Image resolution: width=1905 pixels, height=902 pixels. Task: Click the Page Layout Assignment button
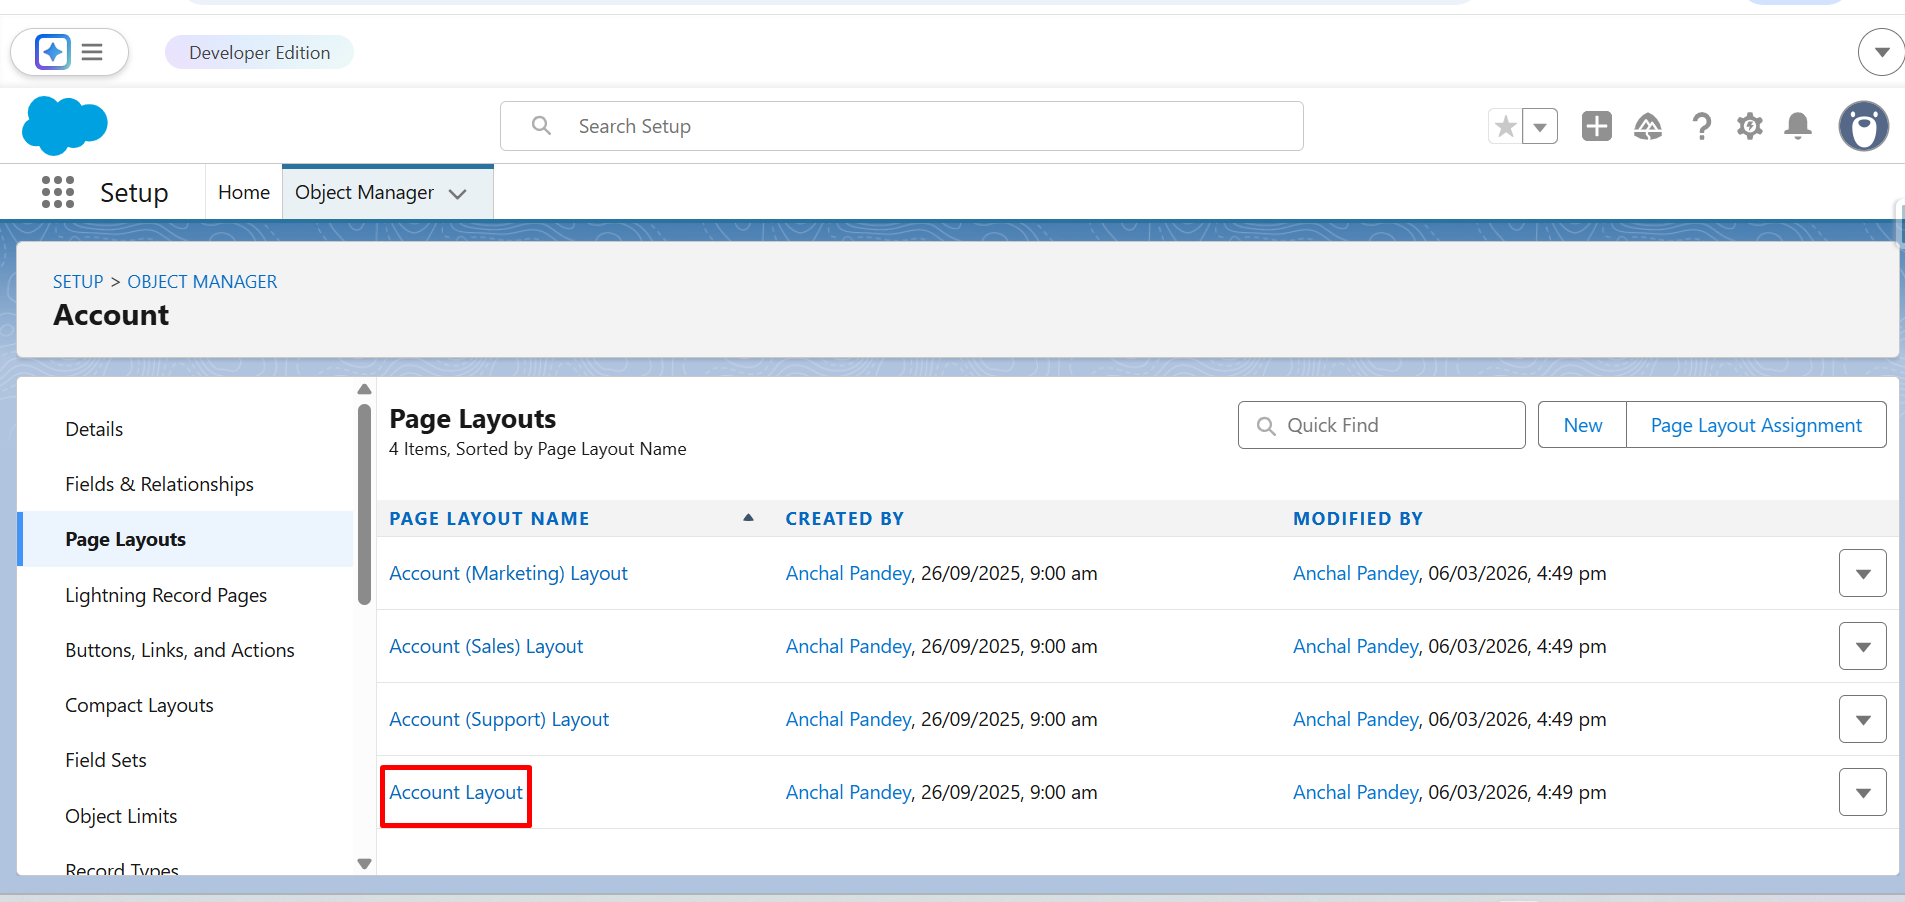pos(1756,425)
